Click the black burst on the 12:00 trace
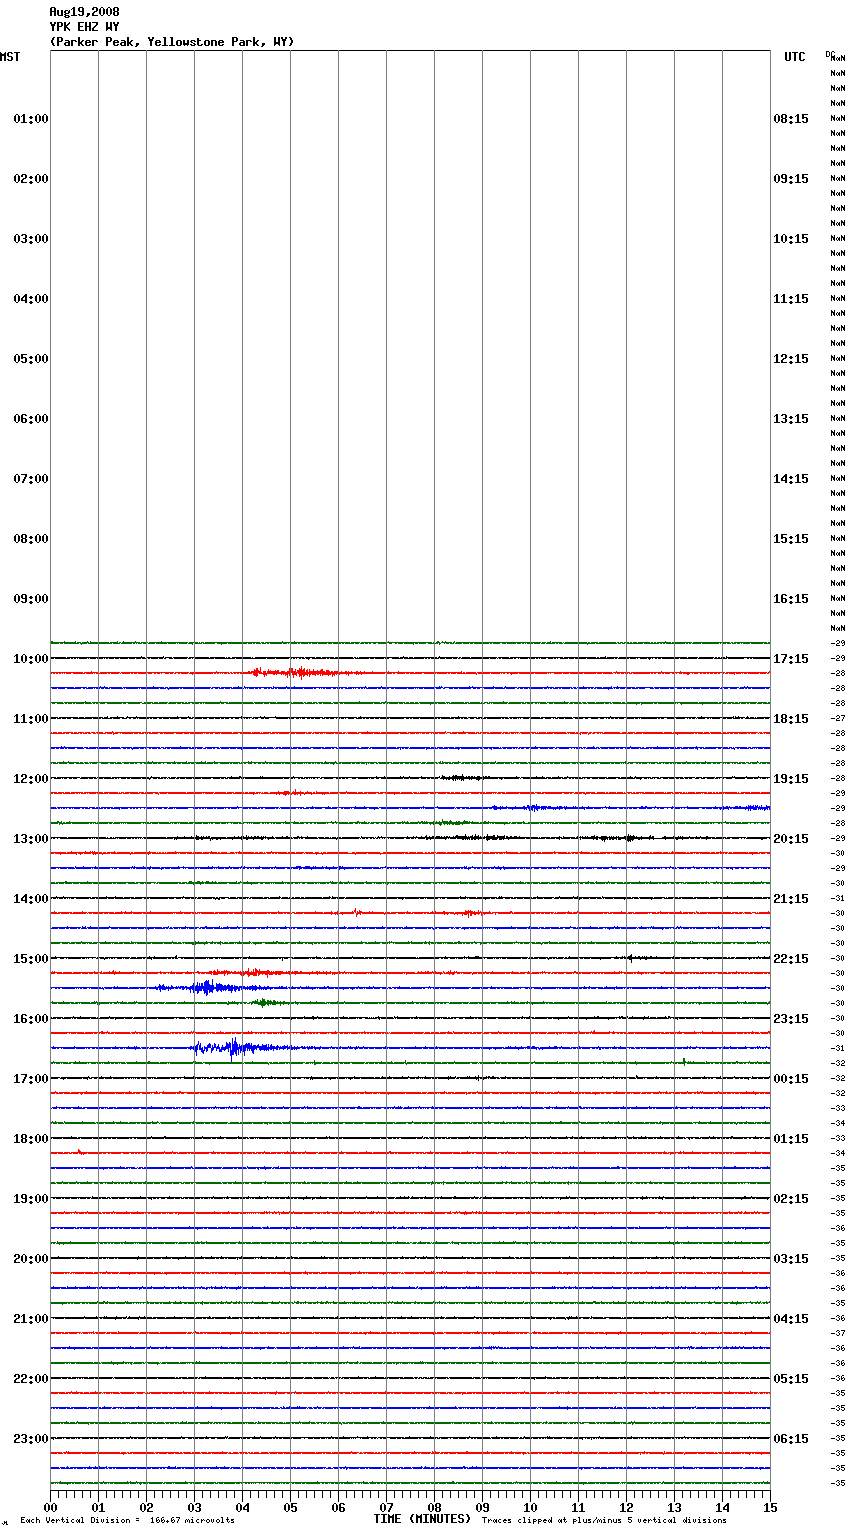The width and height of the screenshot is (850, 1534). [462, 778]
